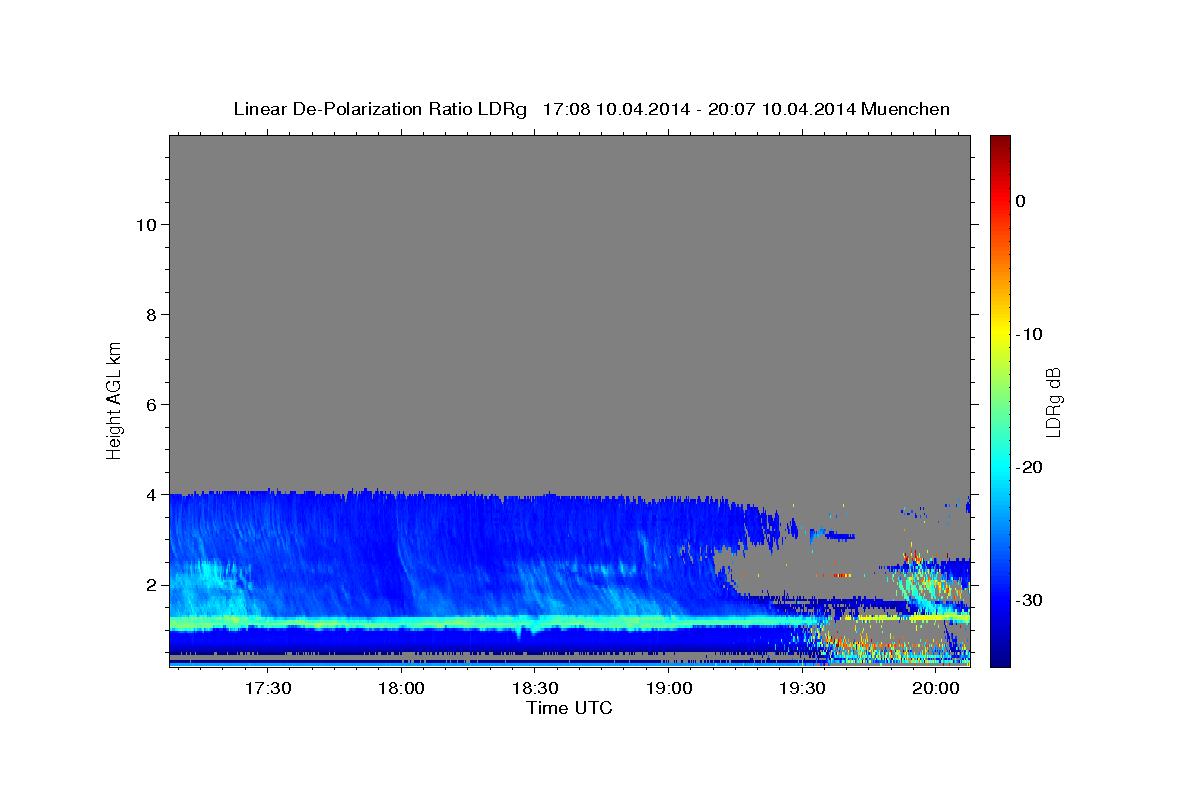
Task: Click the plot title starting 'Linear De-Polarization Ratio LDRg'
Action: [x=591, y=109]
